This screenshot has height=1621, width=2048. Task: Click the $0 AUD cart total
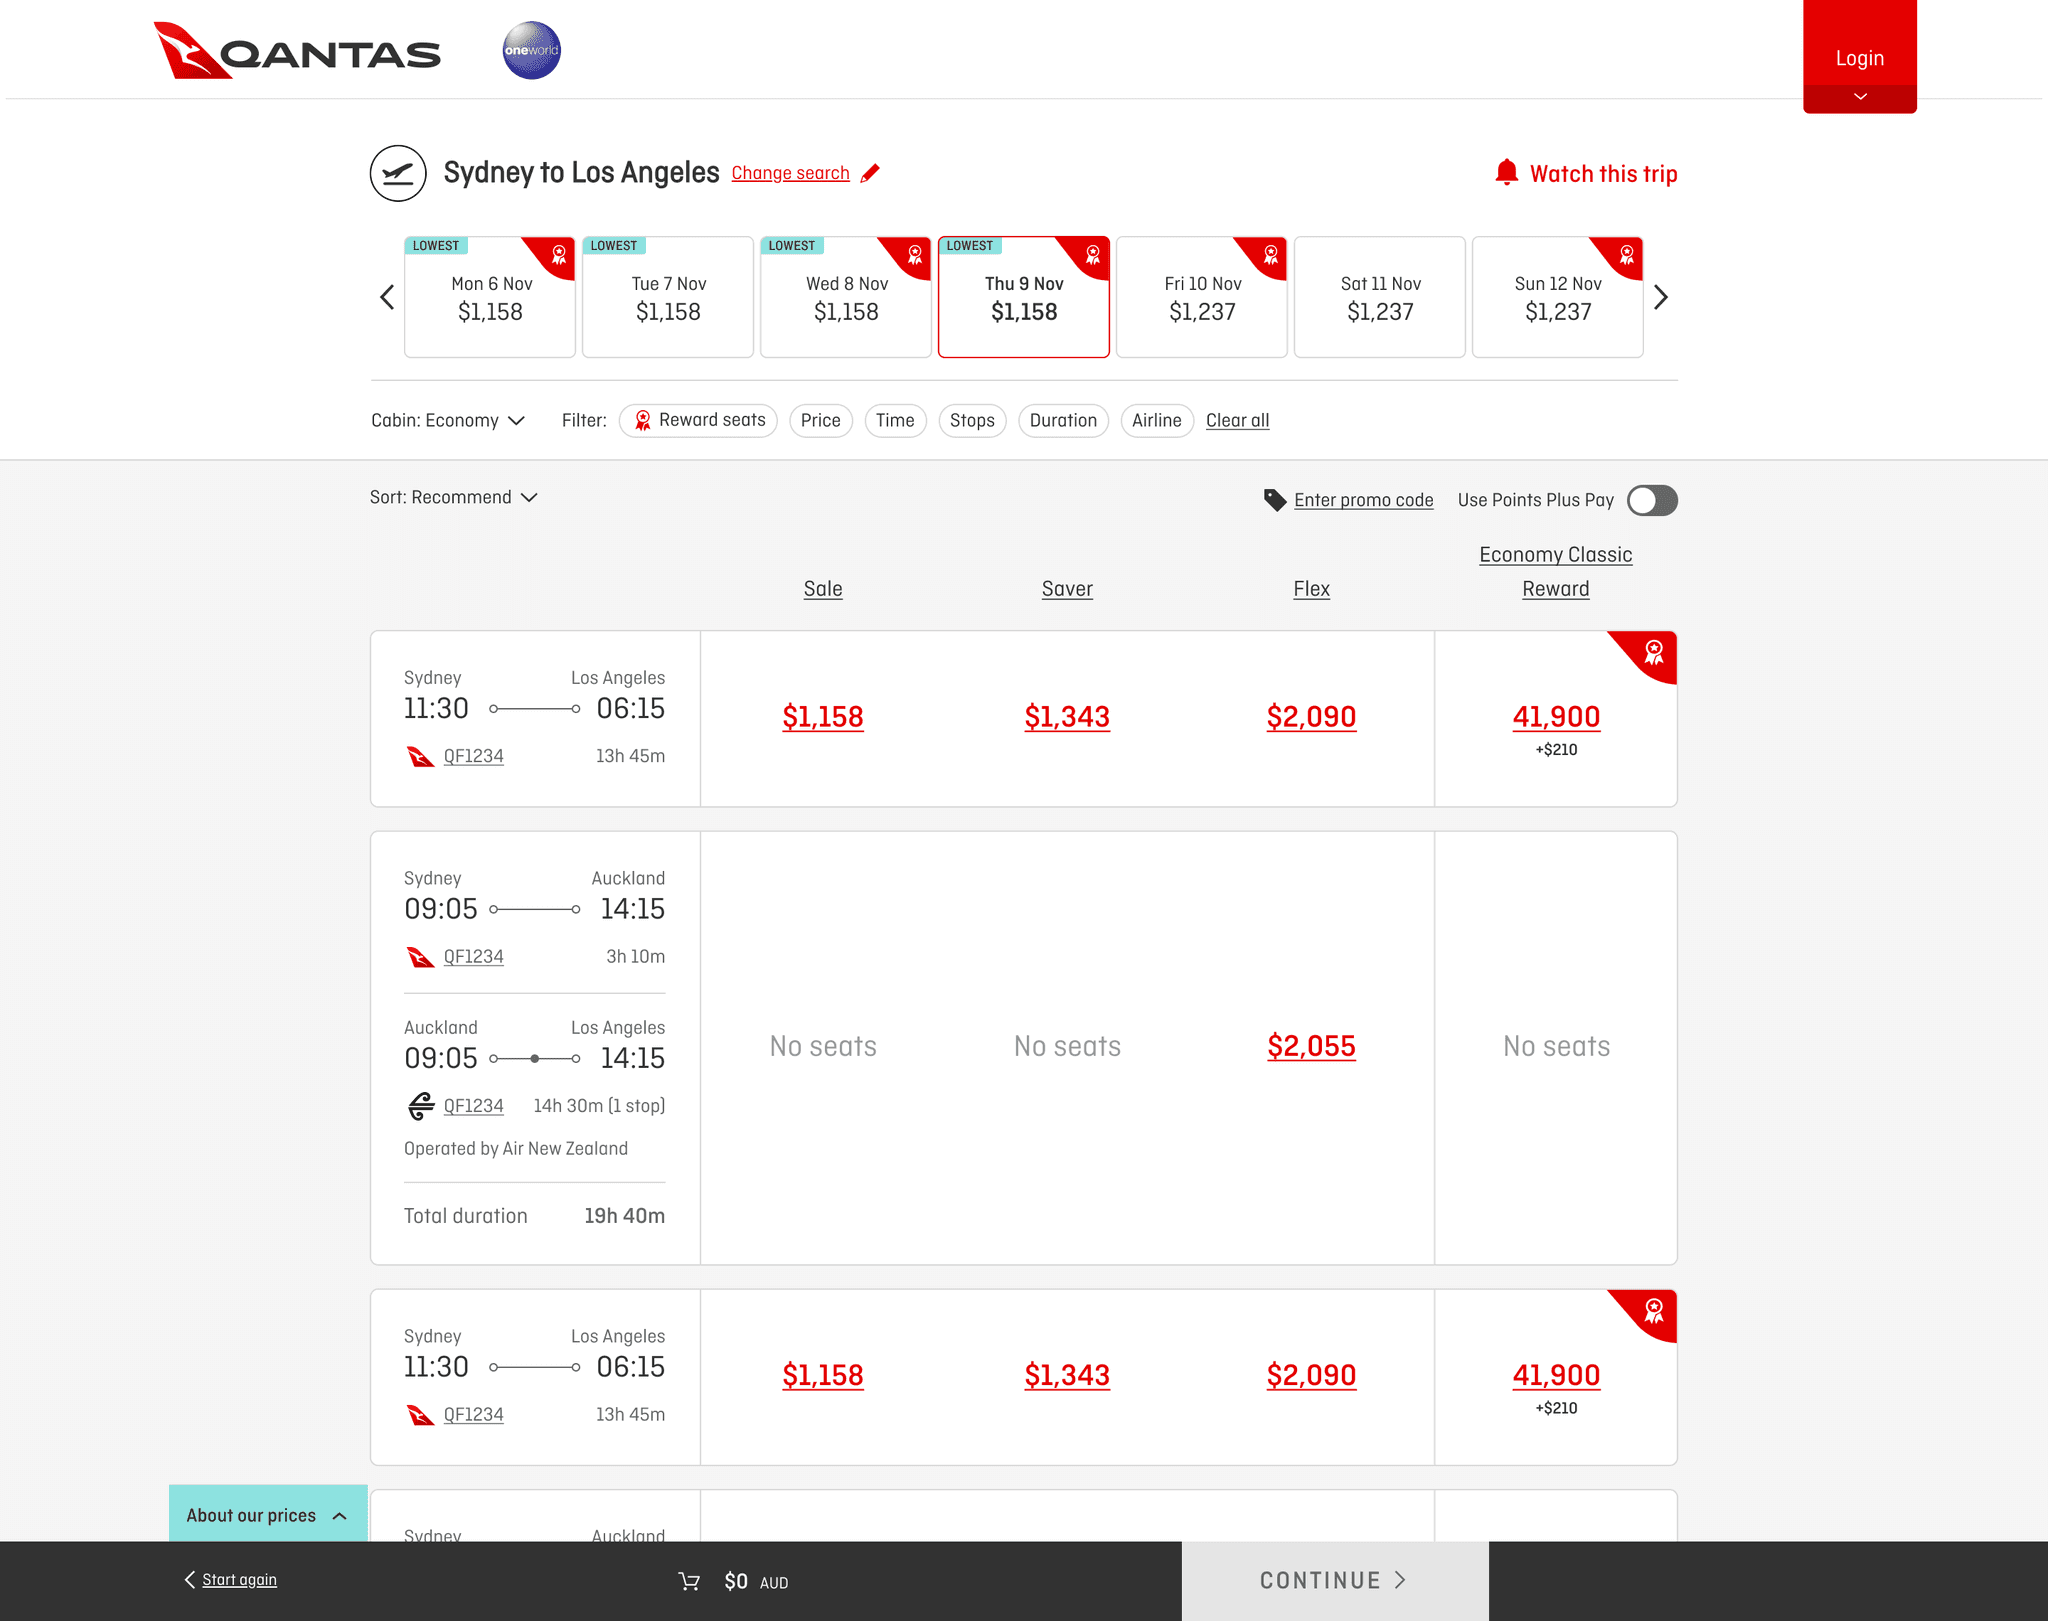coord(756,1582)
